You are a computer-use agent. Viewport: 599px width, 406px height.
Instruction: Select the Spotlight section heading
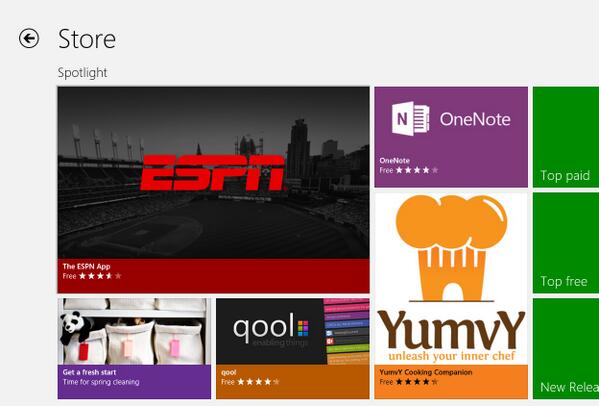[82, 73]
